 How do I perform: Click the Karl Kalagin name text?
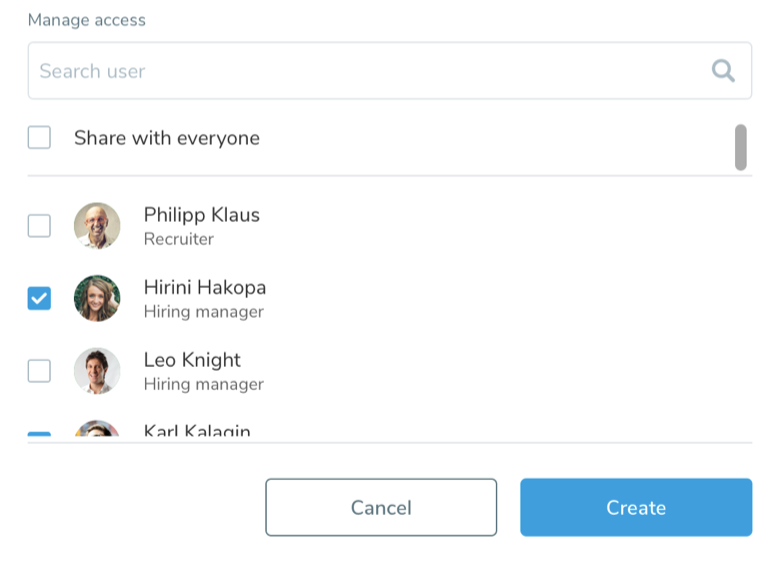point(197,432)
